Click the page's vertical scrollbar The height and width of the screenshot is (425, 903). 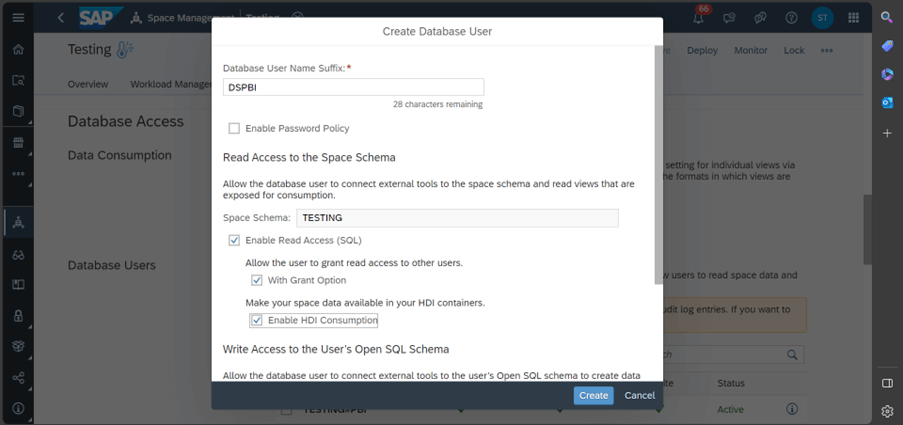867,229
